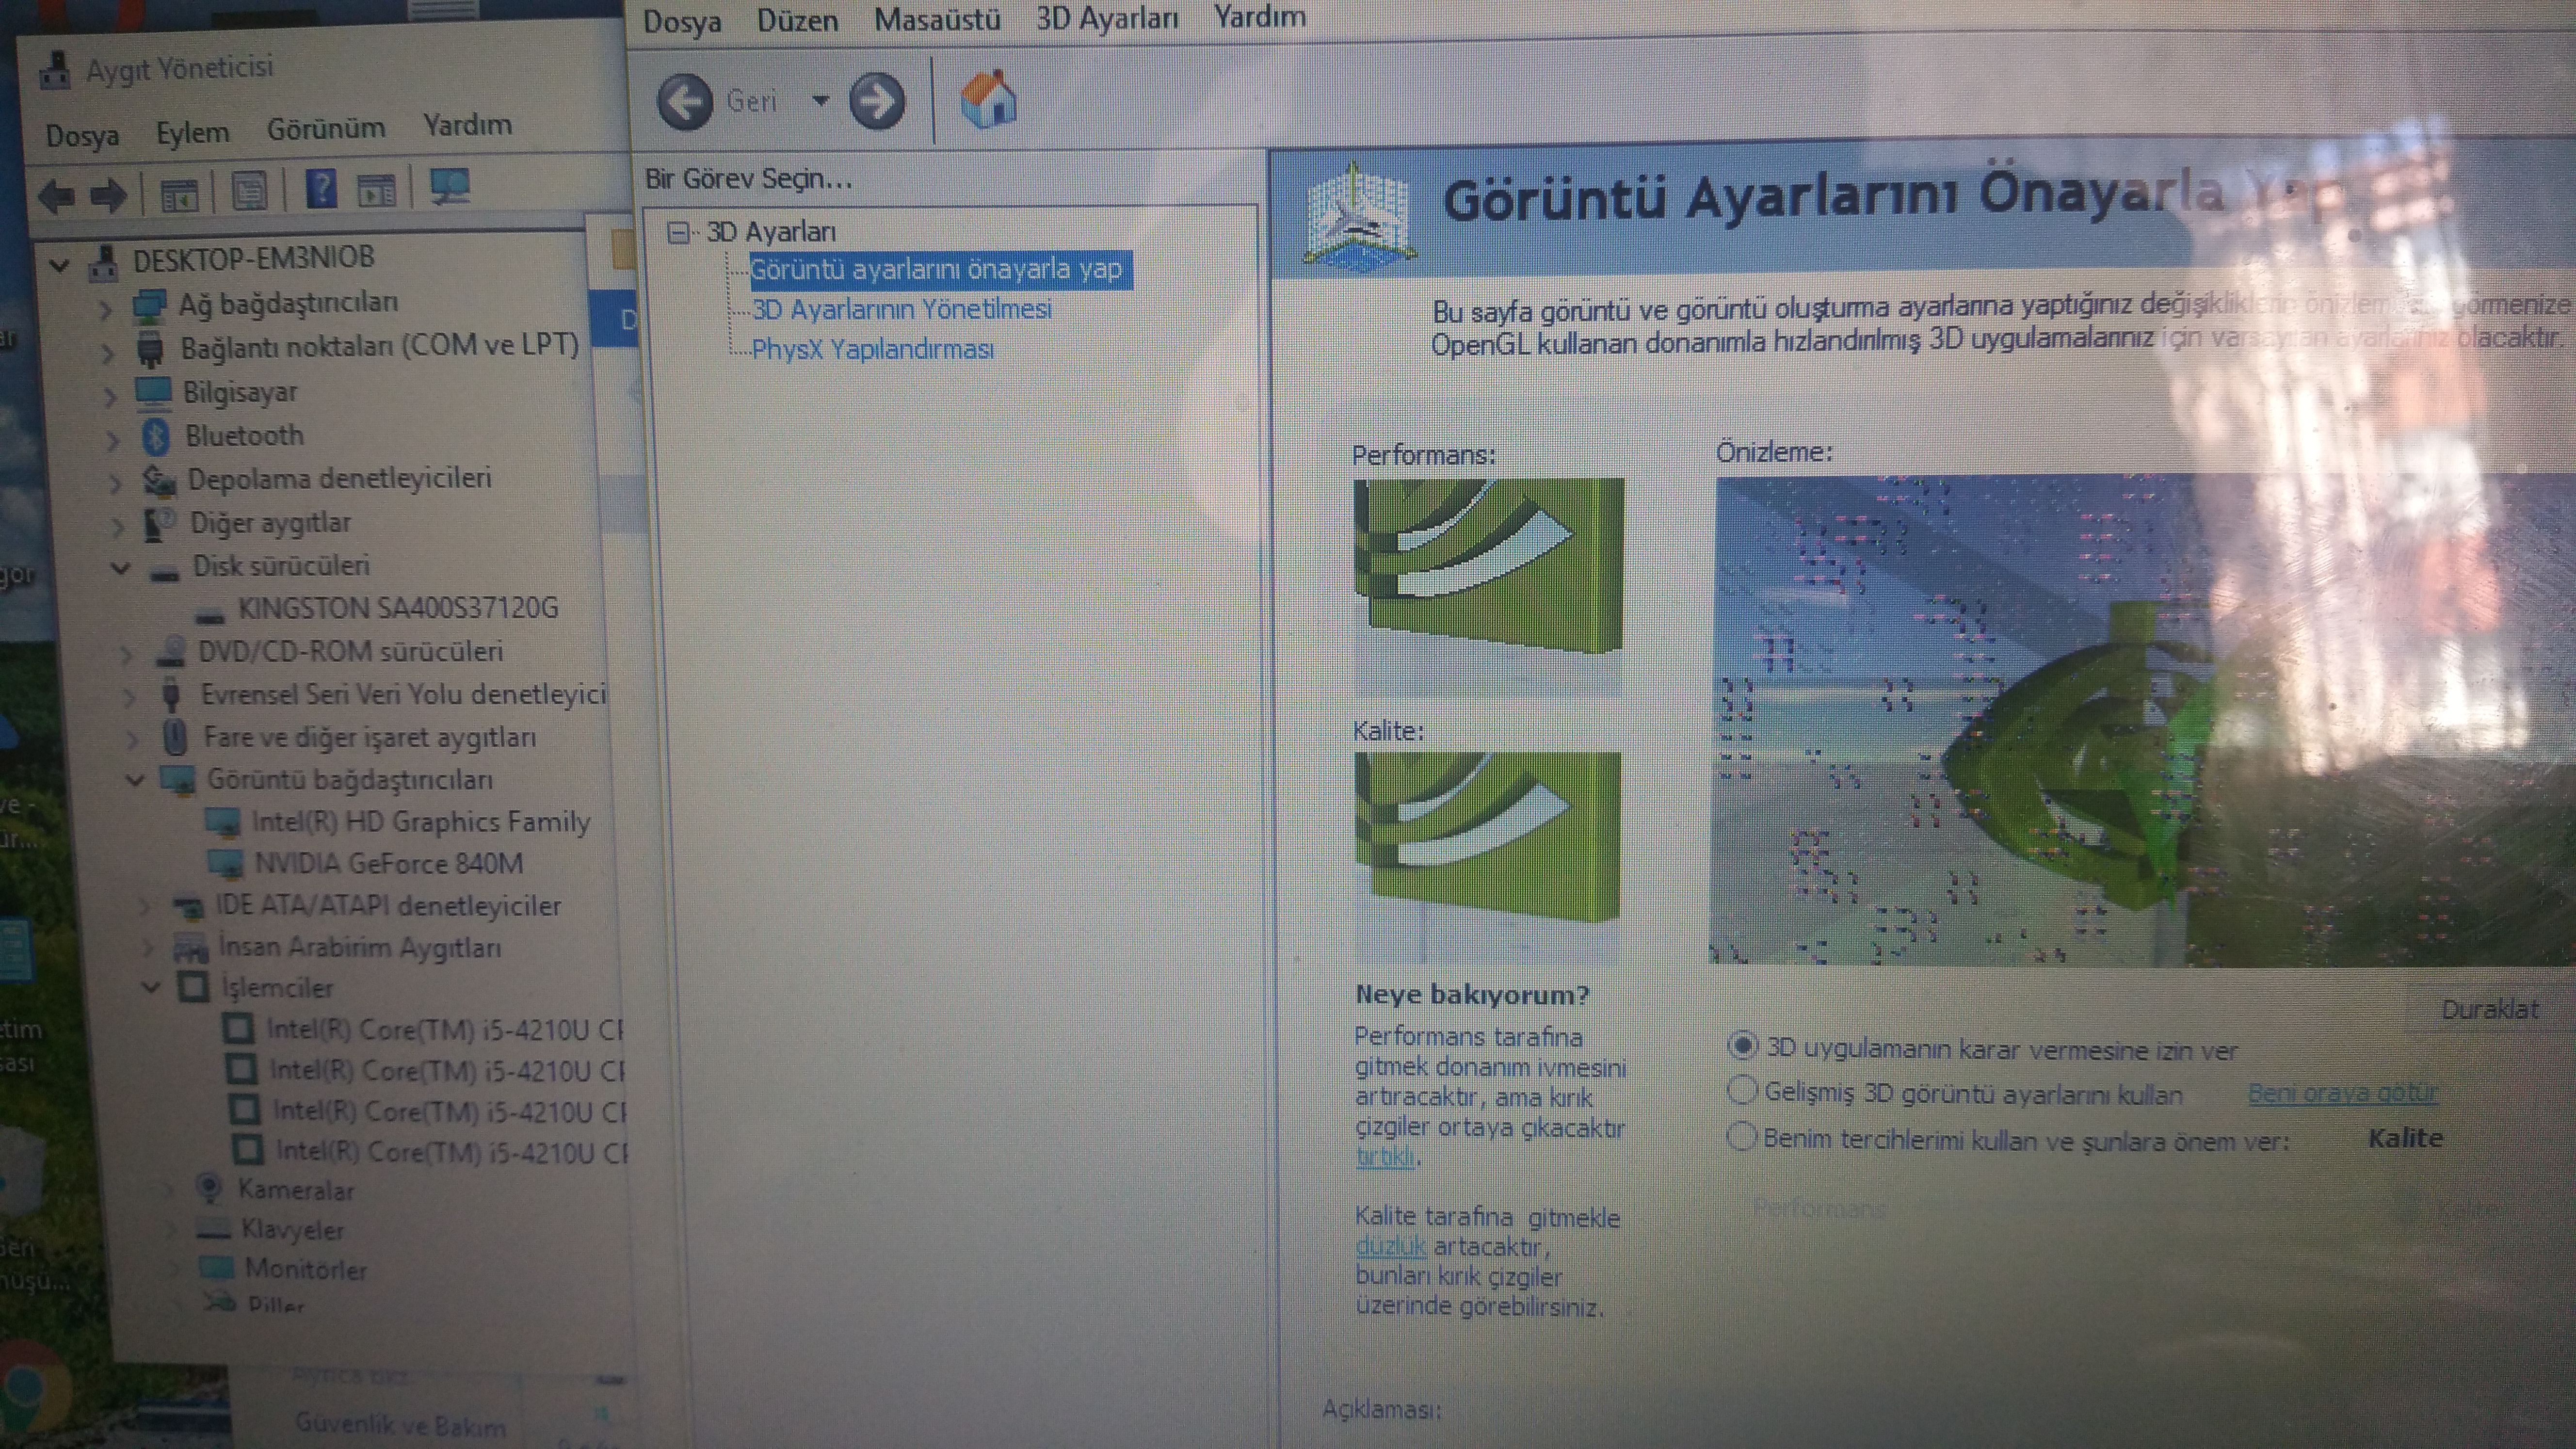Viewport: 2576px width, 1449px height.
Task: Select the Klavyeler row
Action: pos(292,1230)
